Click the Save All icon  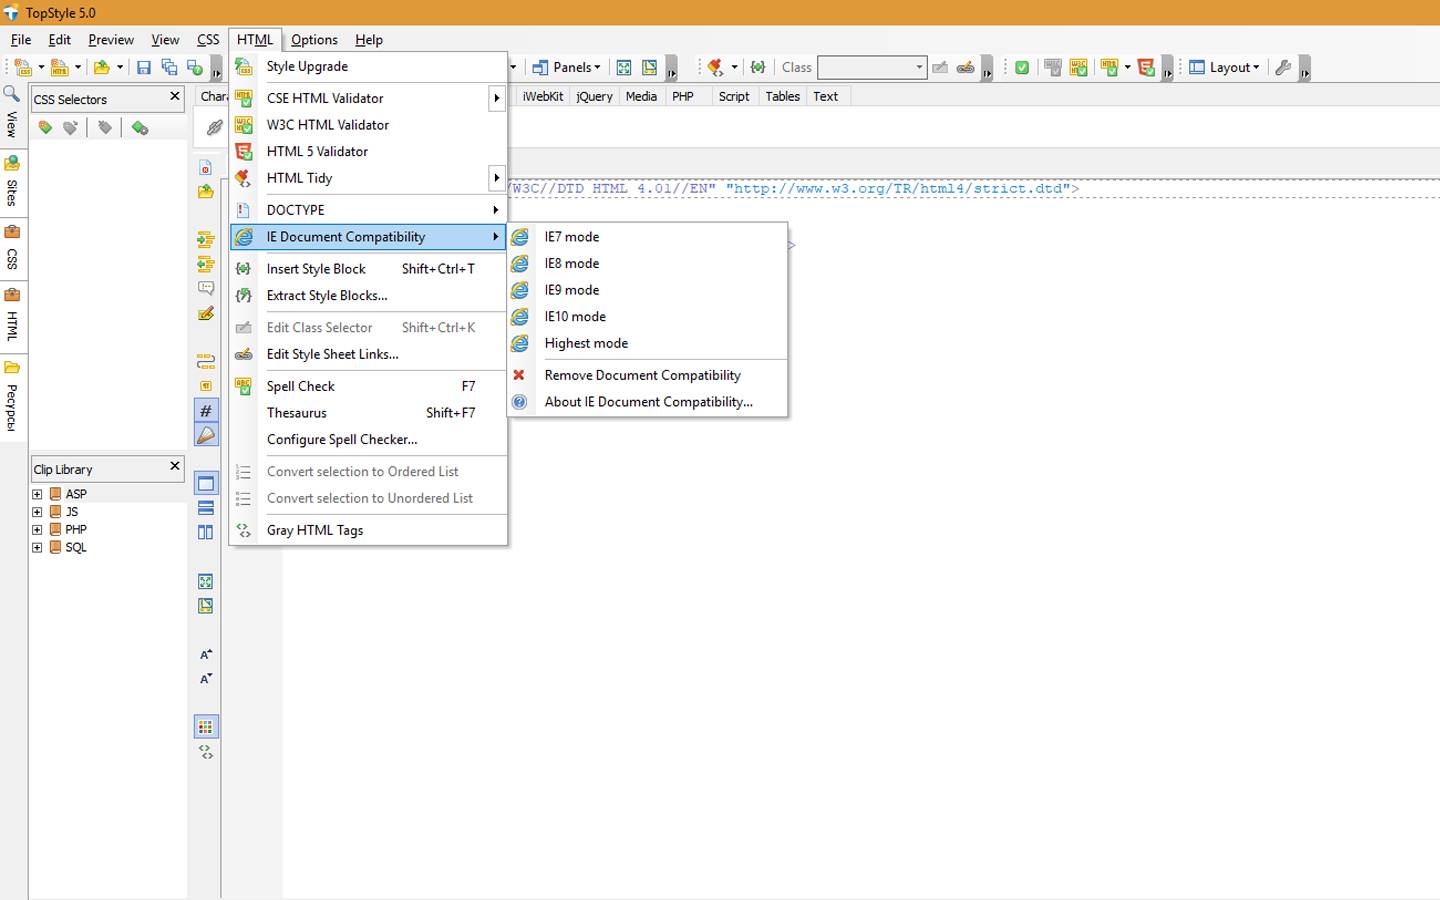[169, 68]
